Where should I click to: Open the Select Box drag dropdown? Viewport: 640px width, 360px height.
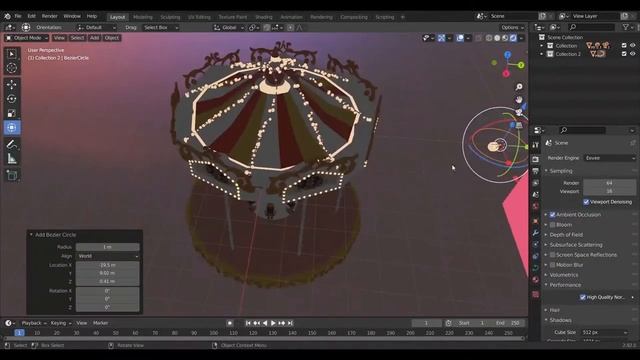click(x=160, y=28)
